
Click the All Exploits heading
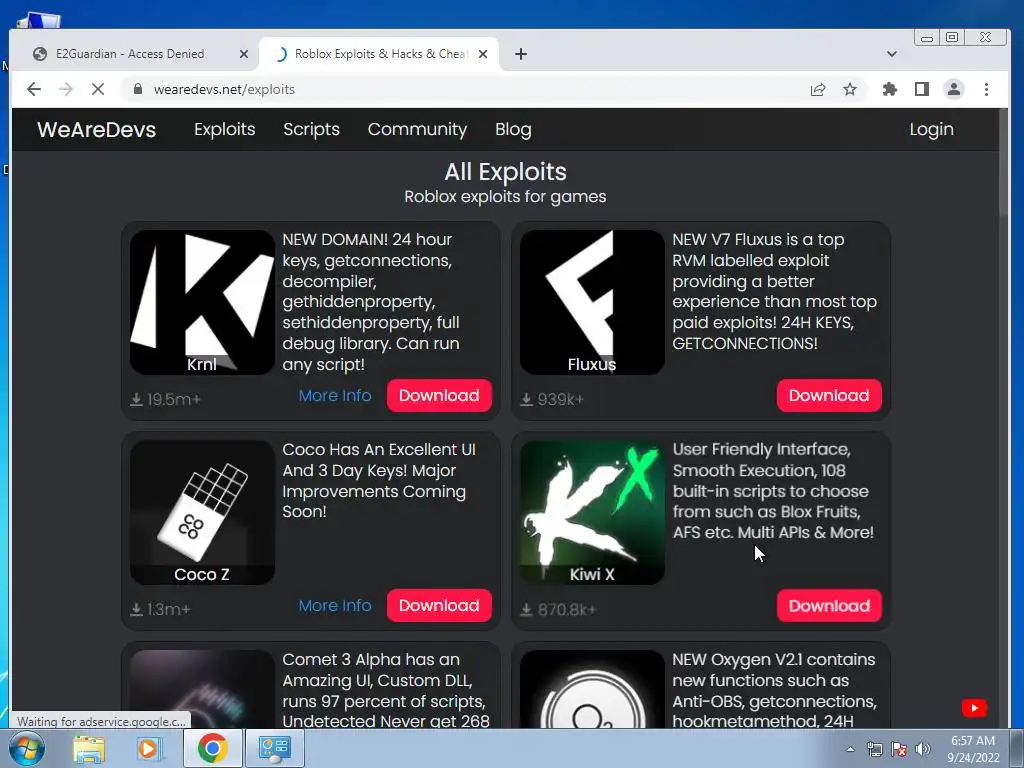[x=505, y=172]
